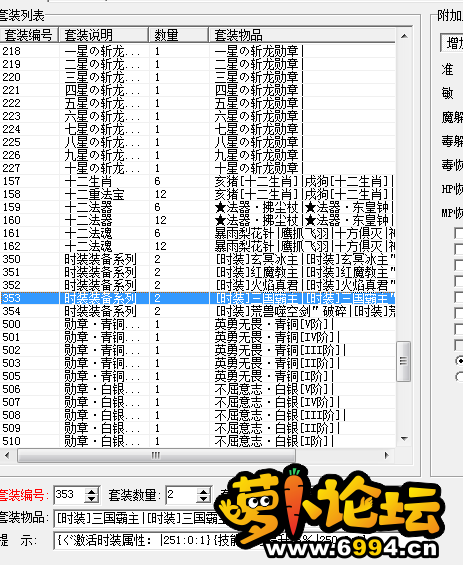This screenshot has width=463, height=565.
Task: Click the 套装数量 field showing 2
Action: coord(182,495)
